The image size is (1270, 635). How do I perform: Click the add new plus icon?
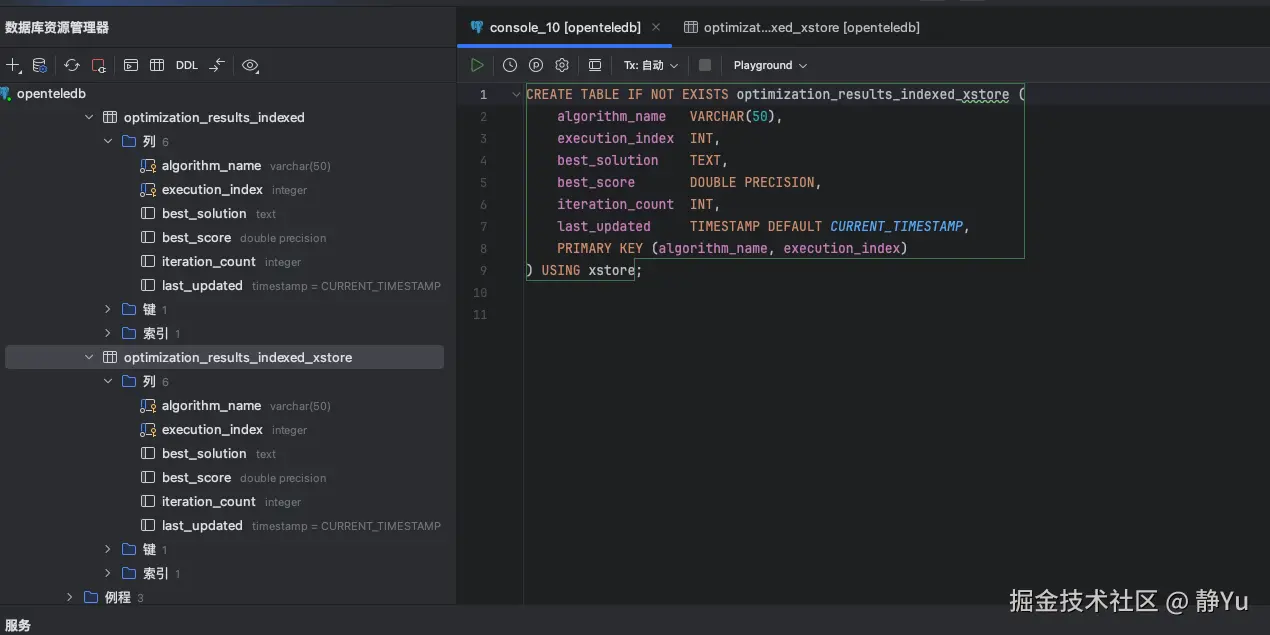(x=13, y=65)
